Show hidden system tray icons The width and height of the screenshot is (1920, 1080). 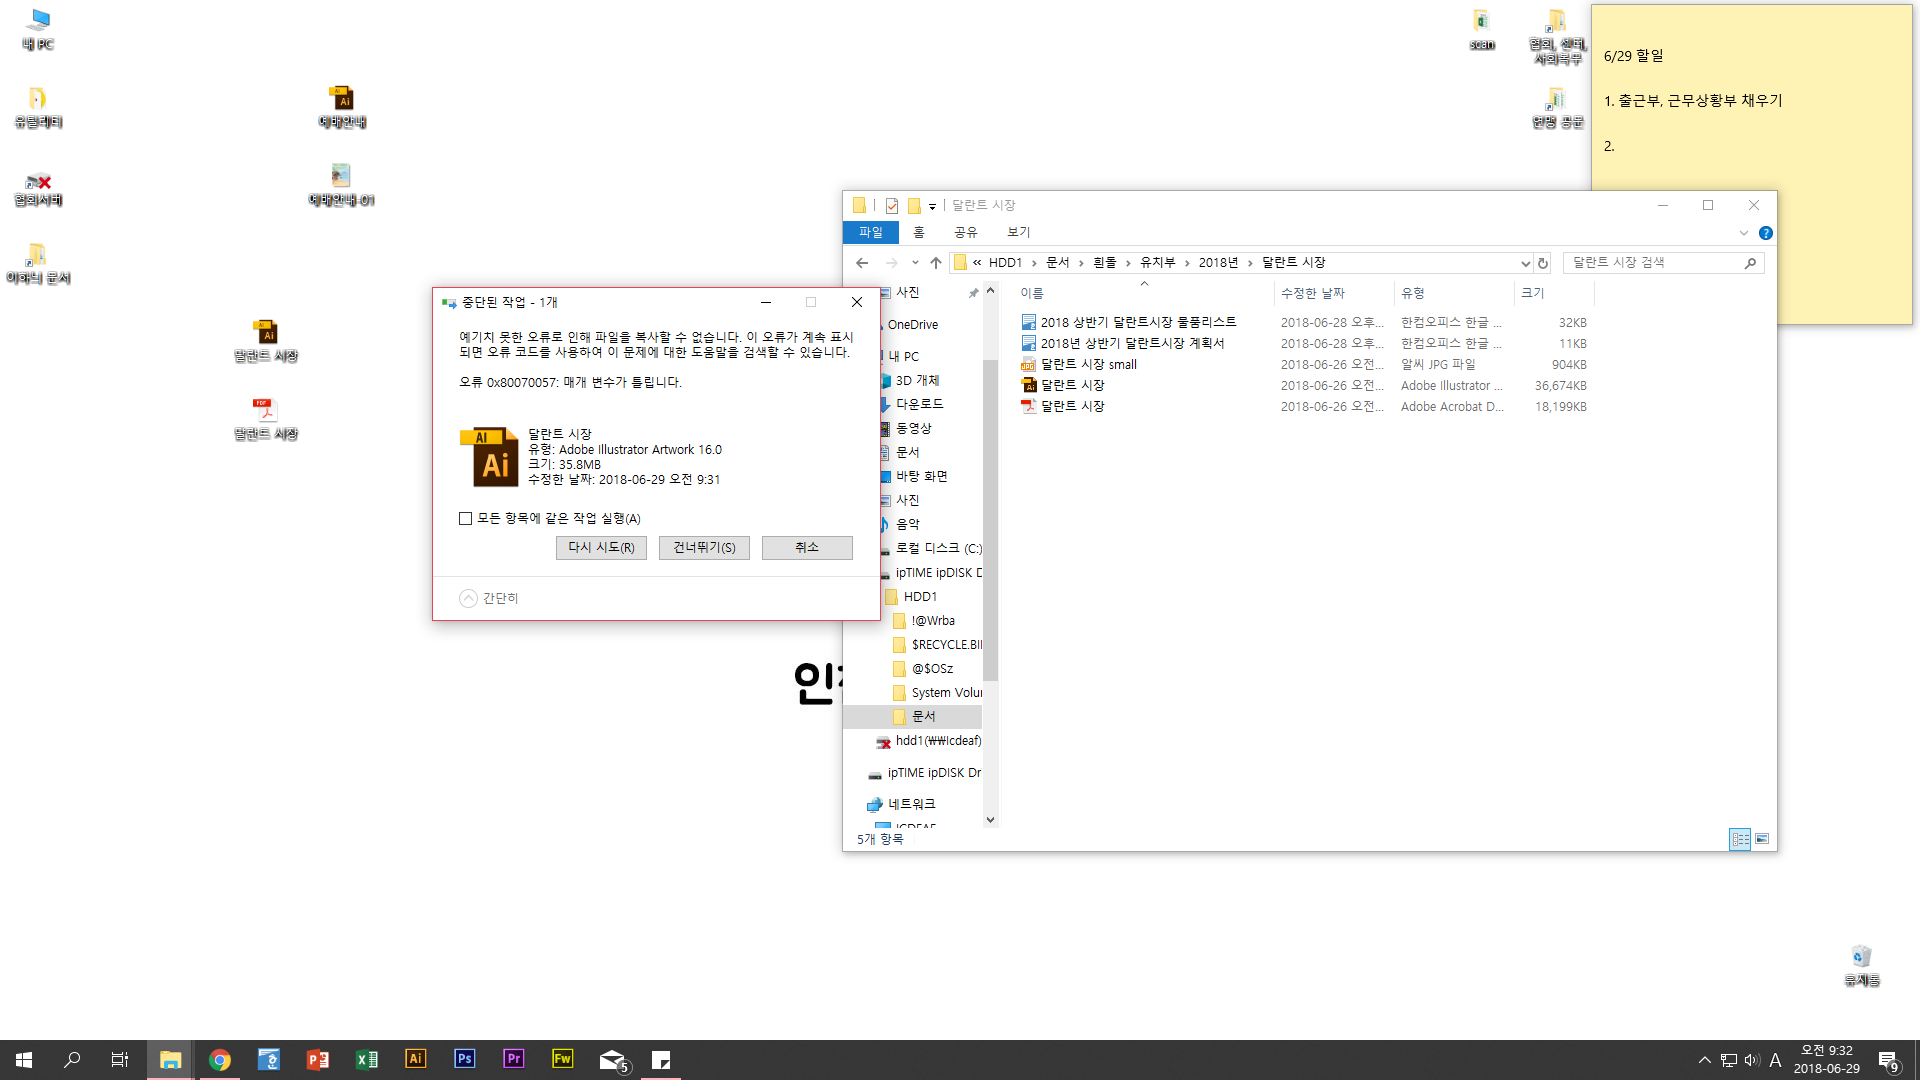coord(1704,1060)
